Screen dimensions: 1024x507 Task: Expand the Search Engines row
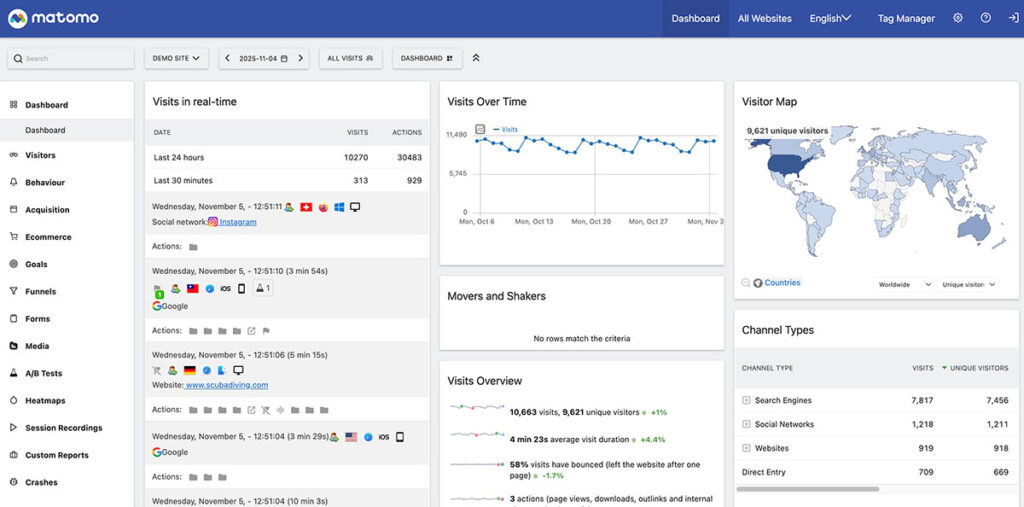(746, 400)
